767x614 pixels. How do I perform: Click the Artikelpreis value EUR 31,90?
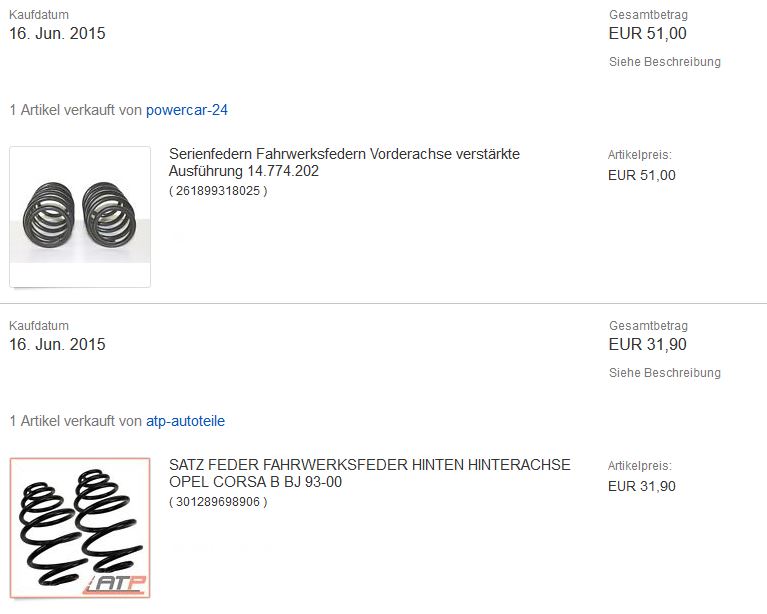click(642, 486)
